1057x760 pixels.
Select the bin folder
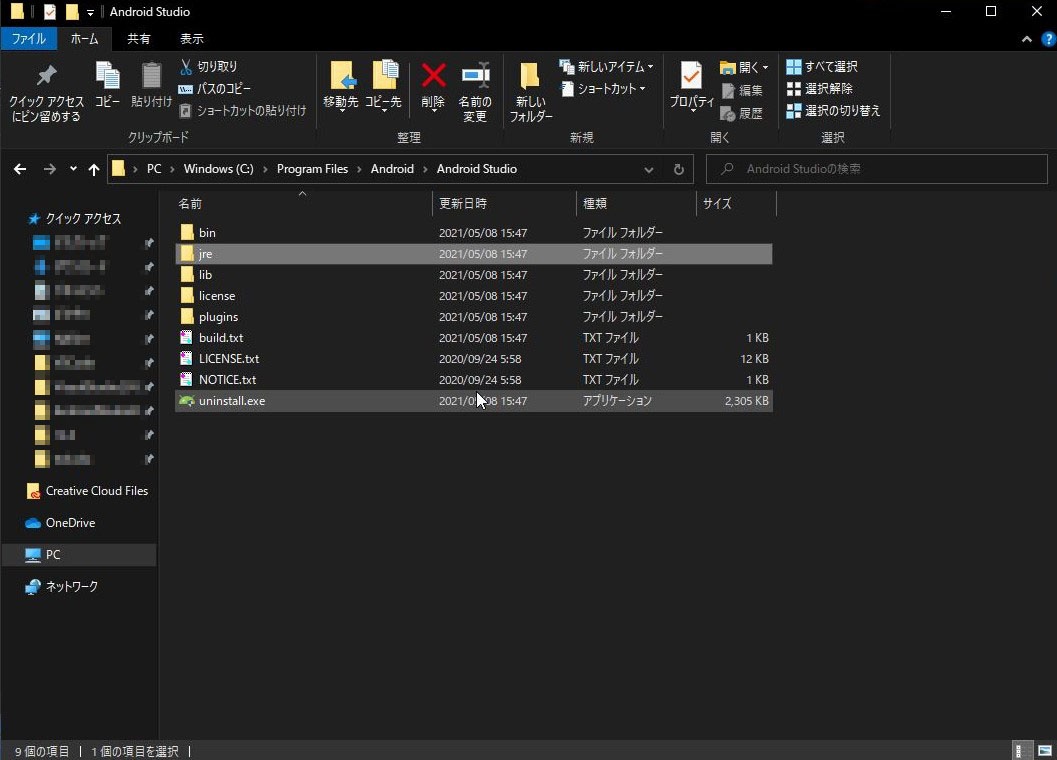pos(473,233)
